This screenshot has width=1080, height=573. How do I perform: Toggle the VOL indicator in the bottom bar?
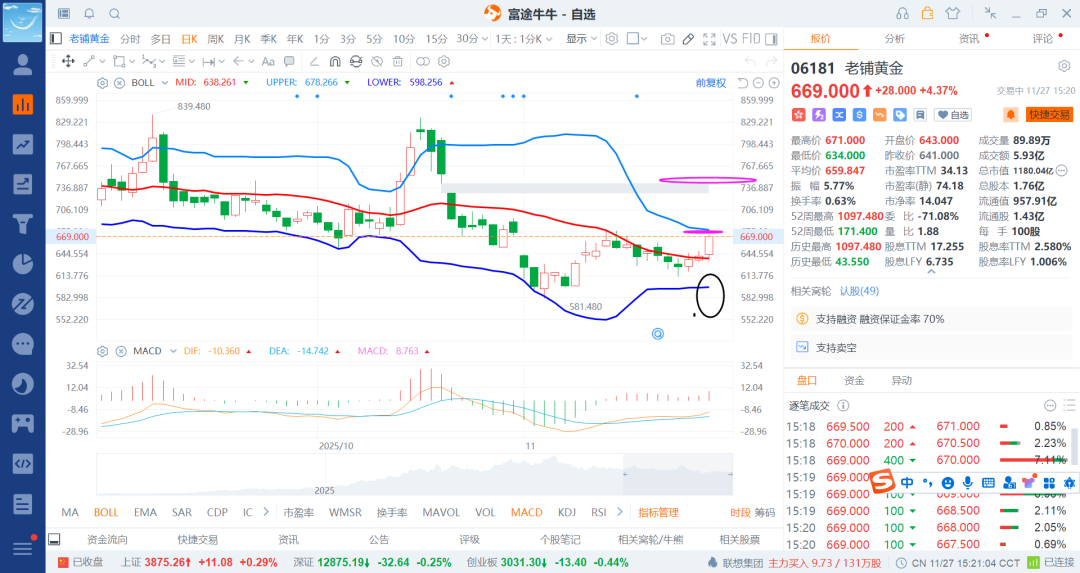[x=485, y=512]
